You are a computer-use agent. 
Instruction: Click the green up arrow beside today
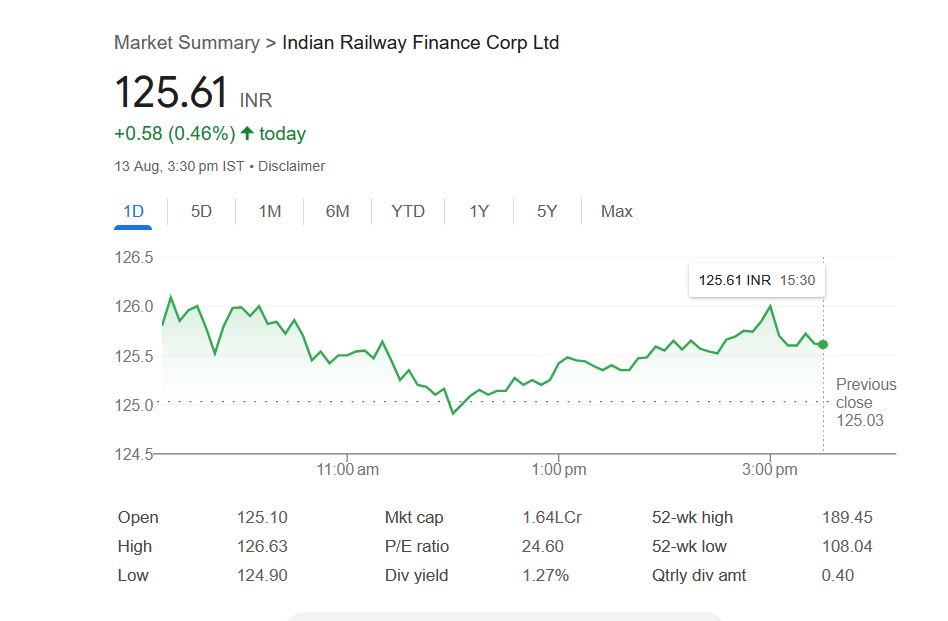point(247,134)
